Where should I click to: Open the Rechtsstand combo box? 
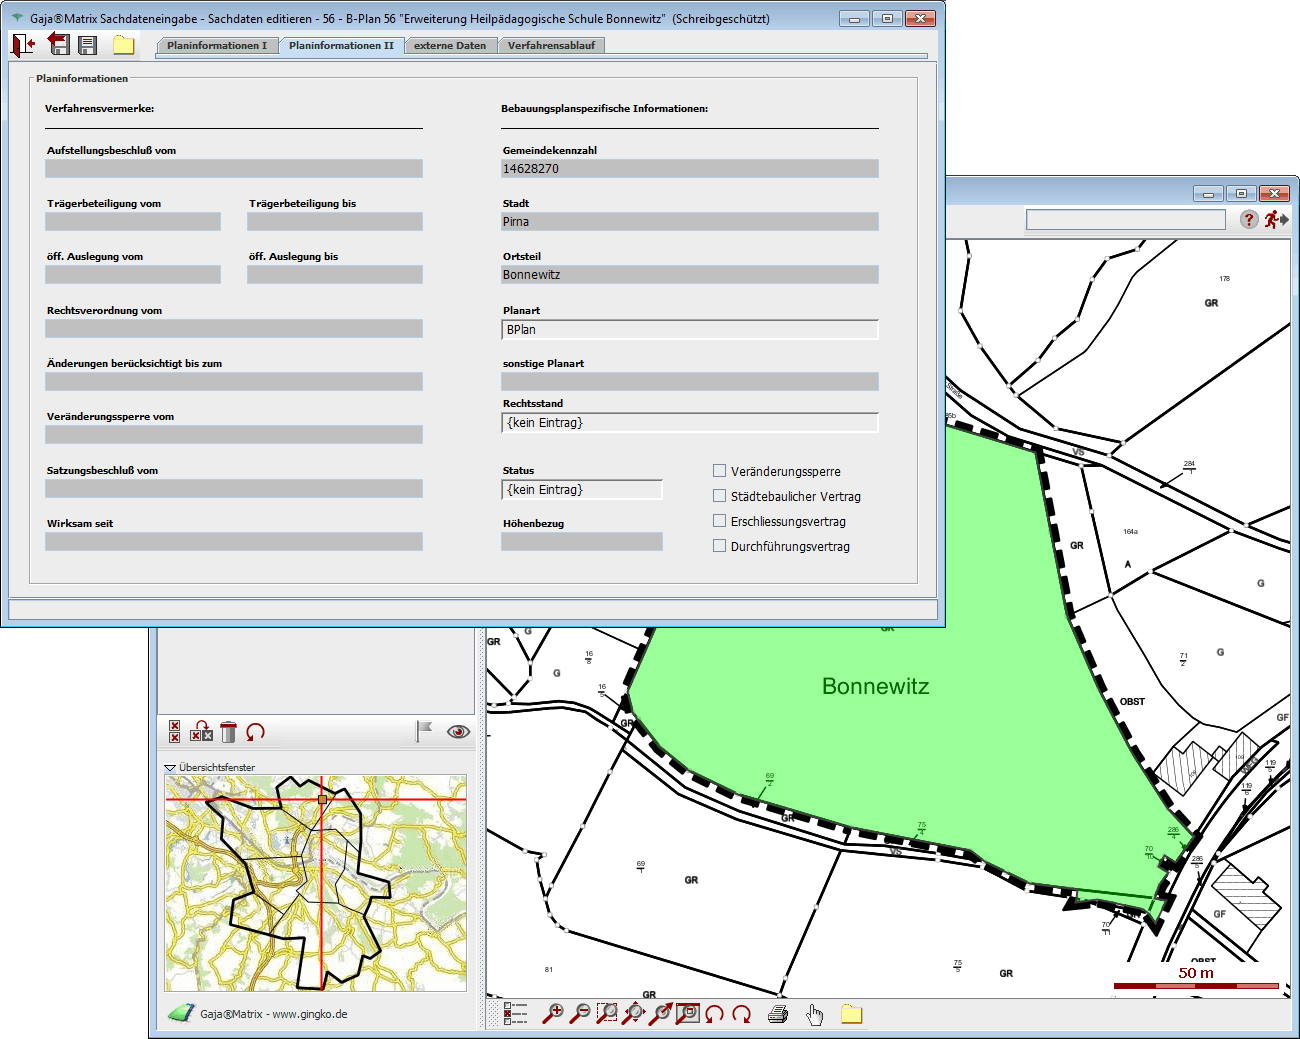click(x=689, y=423)
